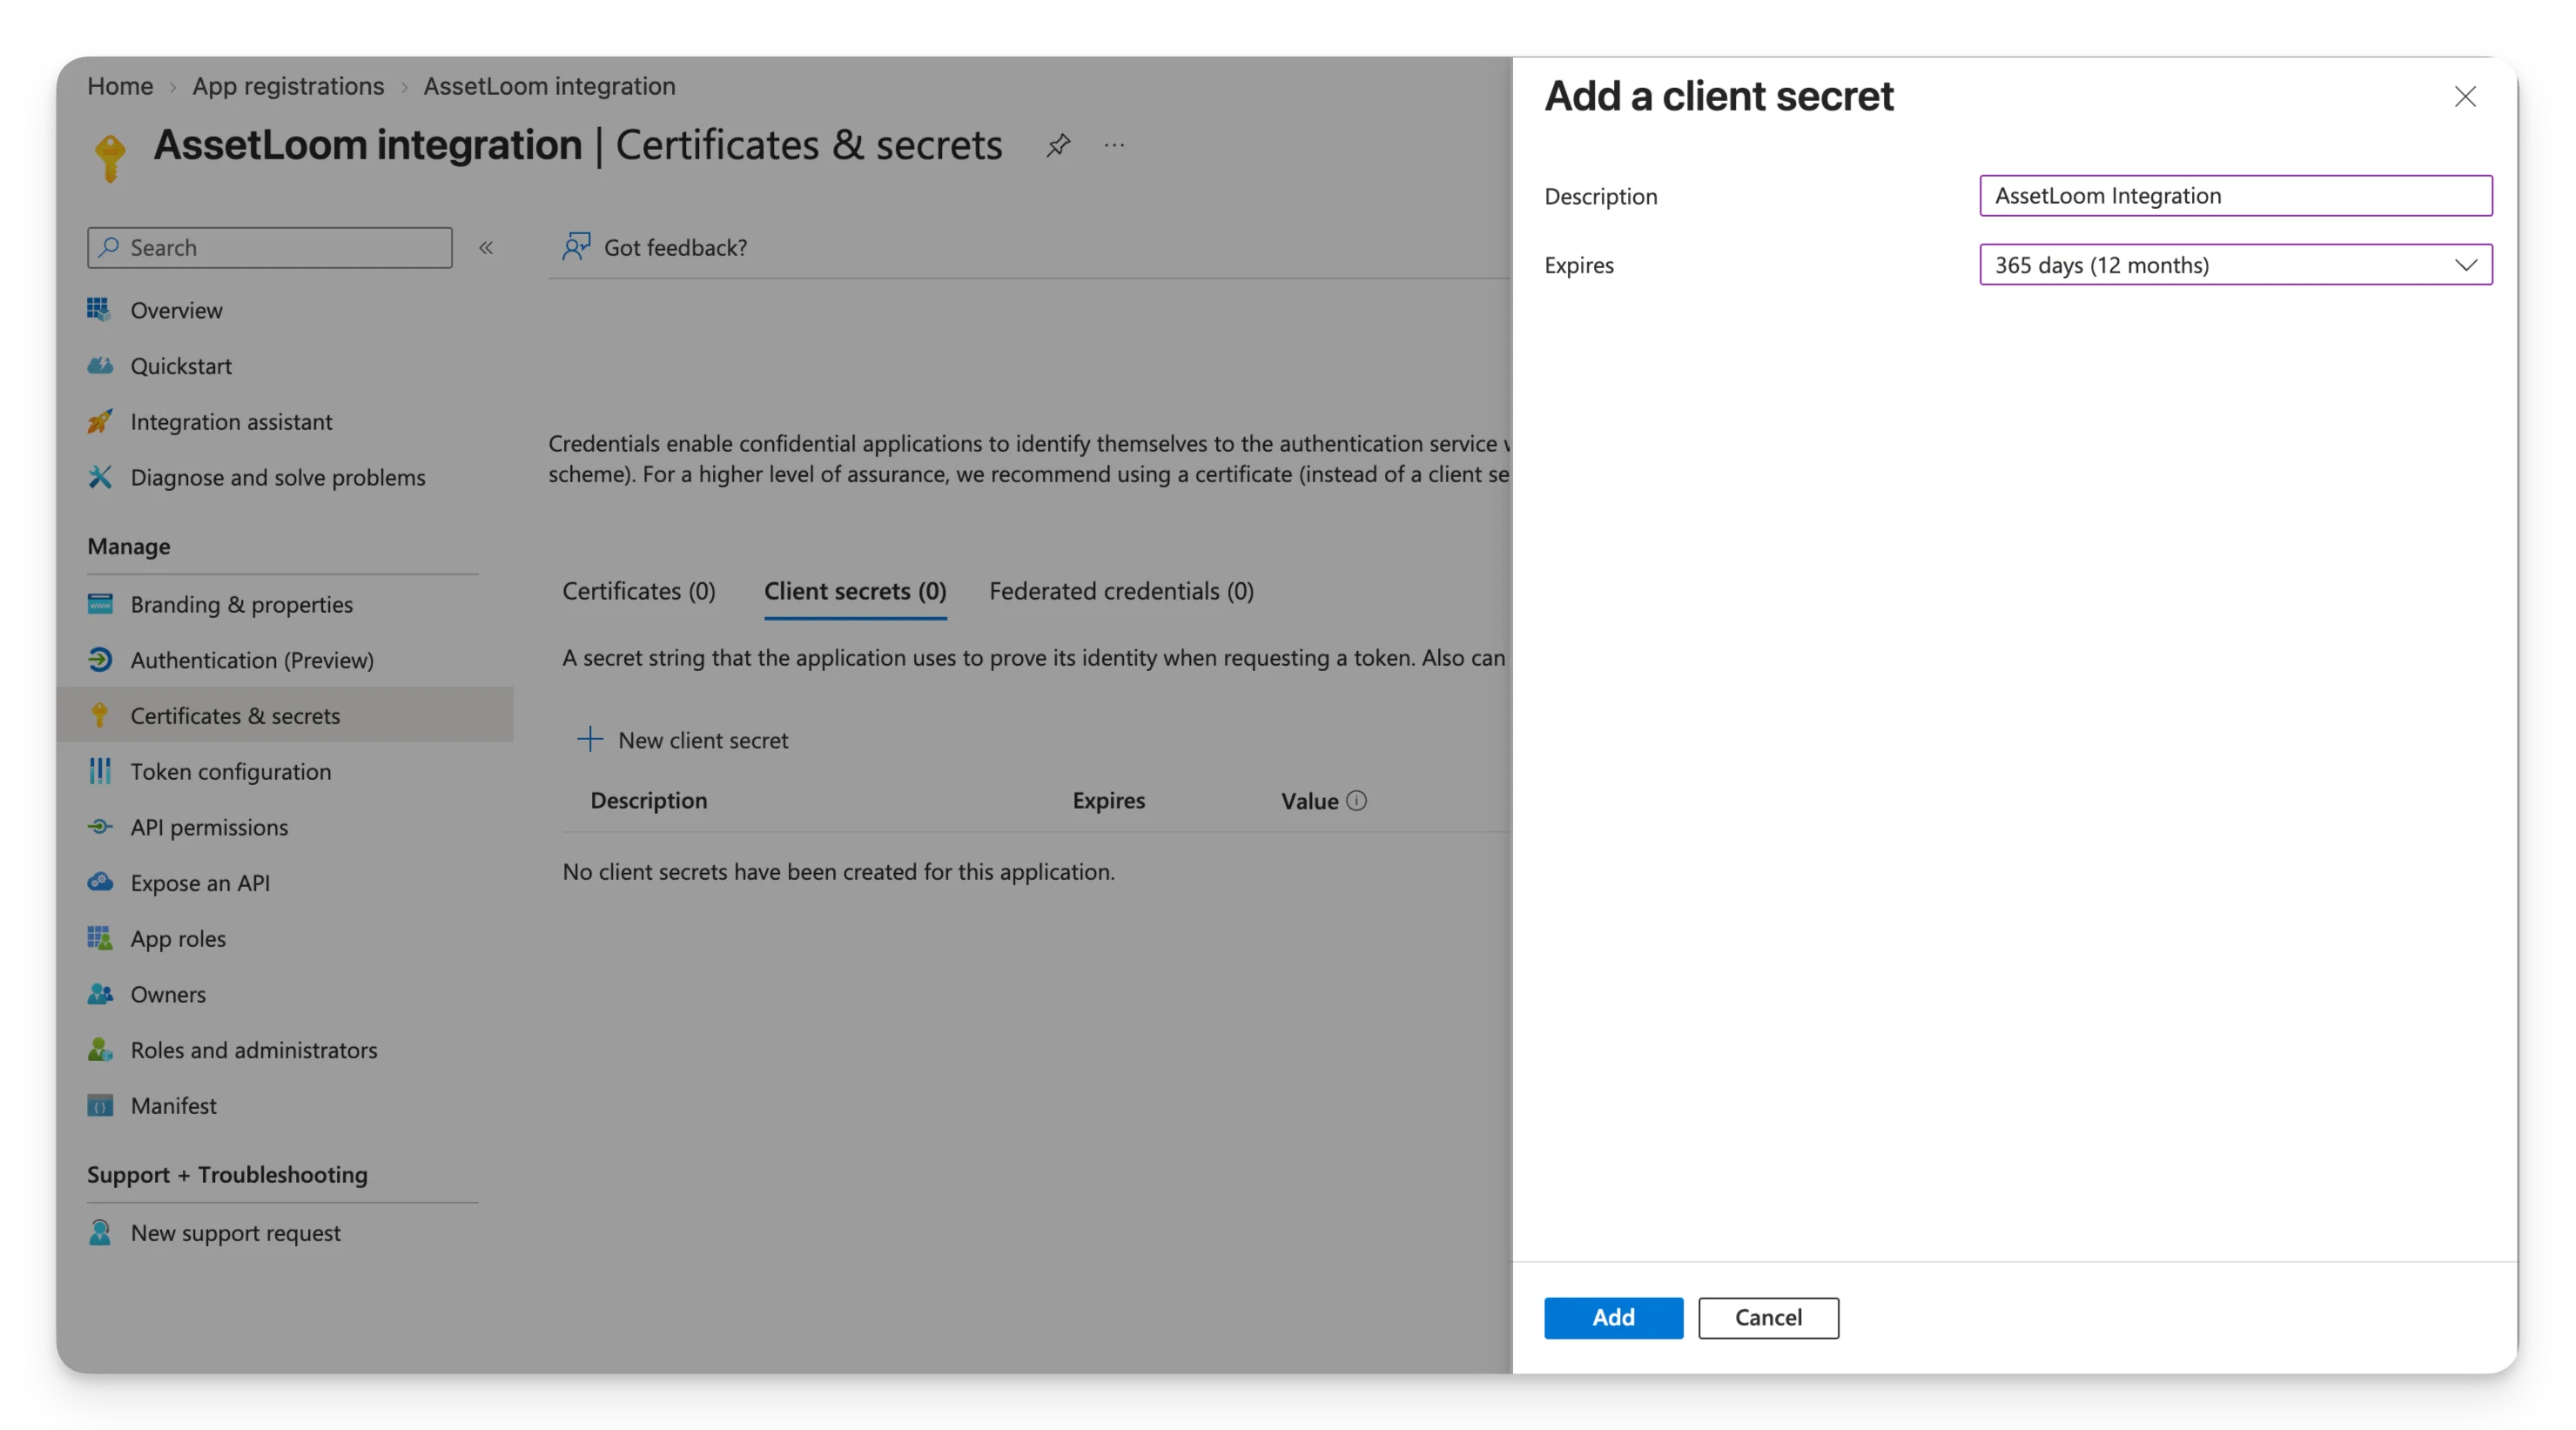Open Certificates & secrets in sidebar

tap(285, 715)
